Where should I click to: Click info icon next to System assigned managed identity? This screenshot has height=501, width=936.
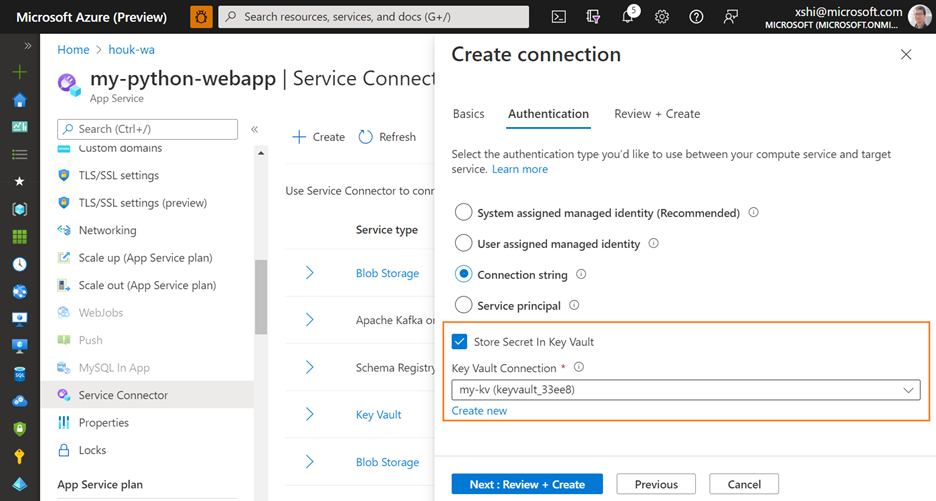753,213
